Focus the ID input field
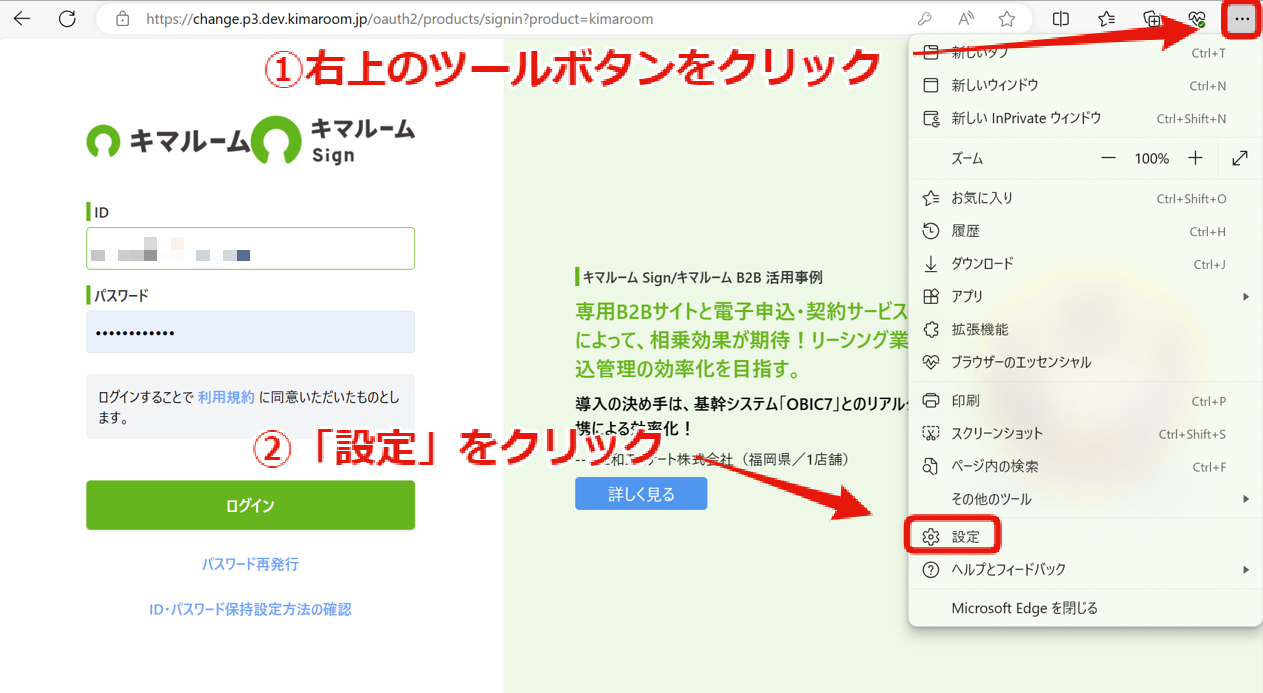The width and height of the screenshot is (1263, 693). 250,248
